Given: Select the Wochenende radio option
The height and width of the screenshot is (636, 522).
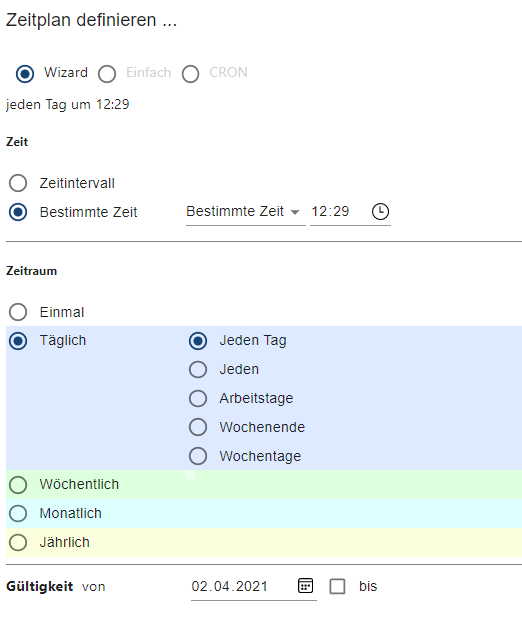Looking at the screenshot, I should [198, 427].
